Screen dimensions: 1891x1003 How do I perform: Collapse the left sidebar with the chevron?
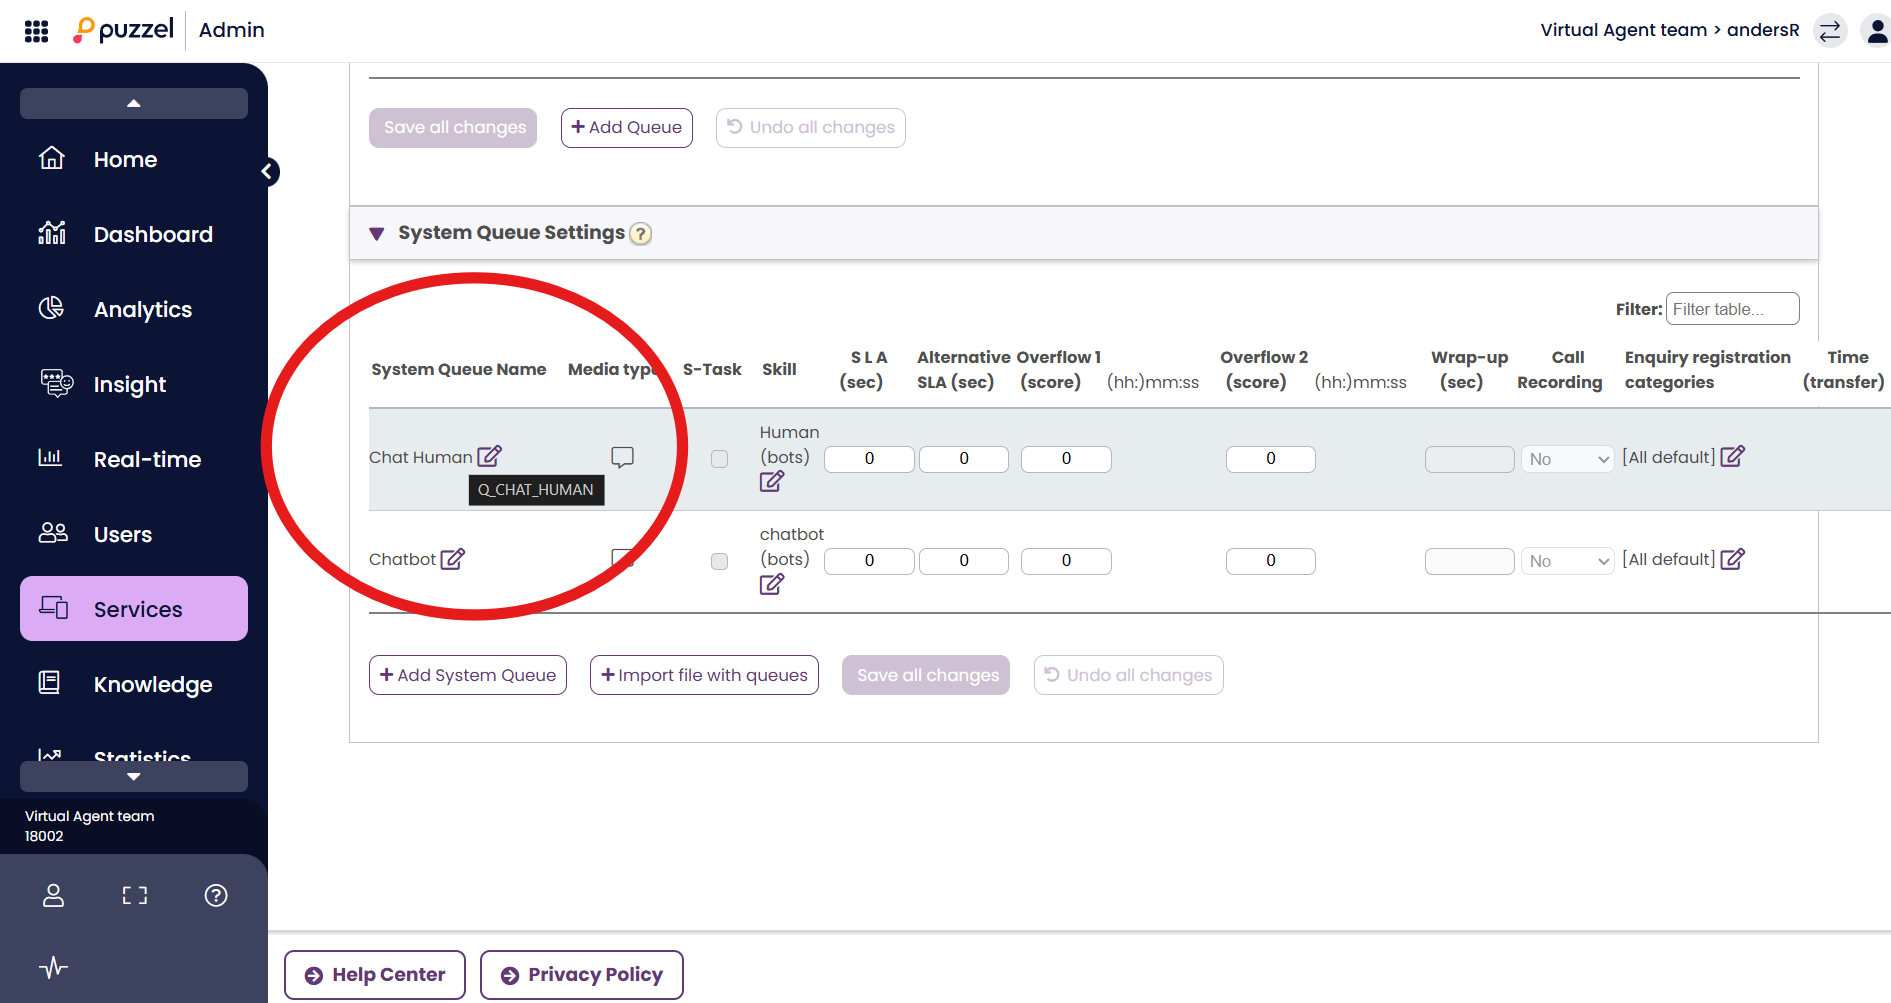[x=267, y=172]
